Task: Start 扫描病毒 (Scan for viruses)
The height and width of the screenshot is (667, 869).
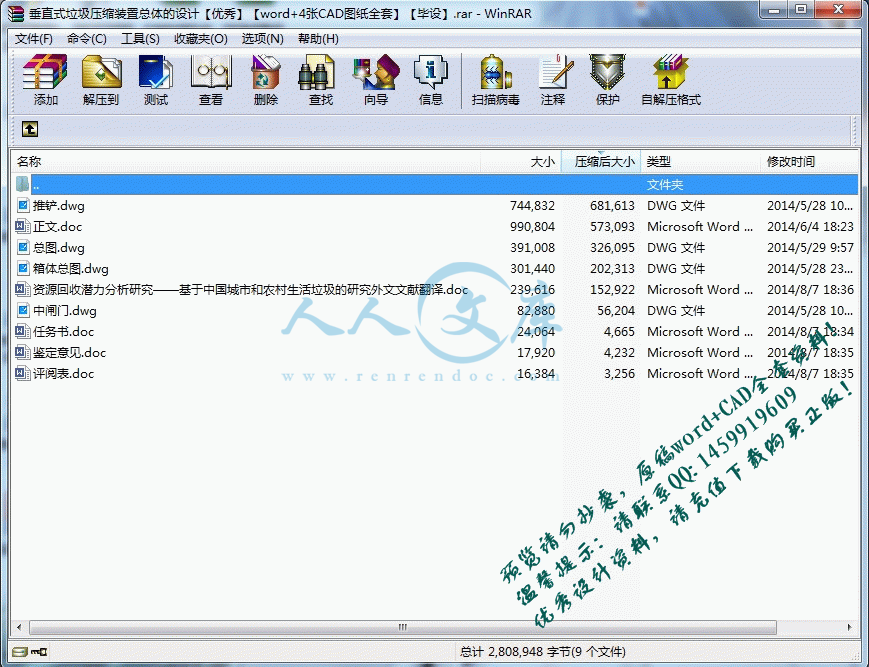Action: [495, 80]
